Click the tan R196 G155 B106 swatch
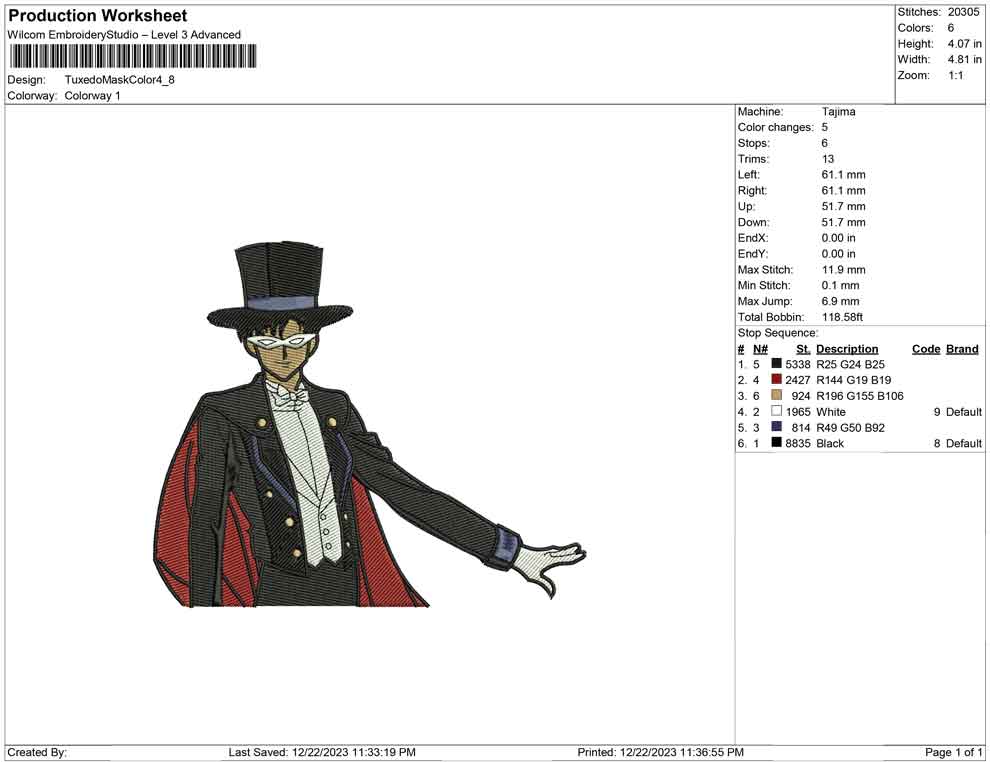The image size is (990, 762). 777,395
